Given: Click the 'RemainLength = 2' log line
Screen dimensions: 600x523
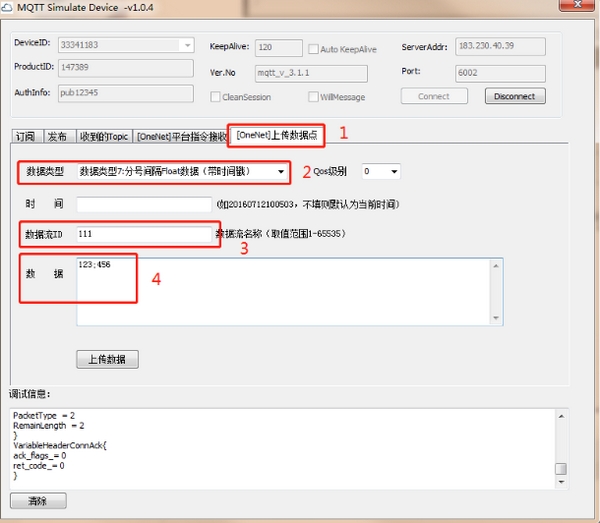Looking at the screenshot, I should point(49,425).
